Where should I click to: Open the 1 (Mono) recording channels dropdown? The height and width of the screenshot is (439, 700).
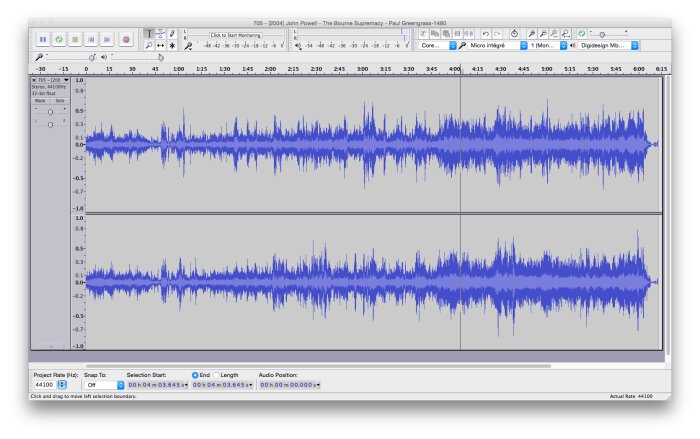pos(548,46)
